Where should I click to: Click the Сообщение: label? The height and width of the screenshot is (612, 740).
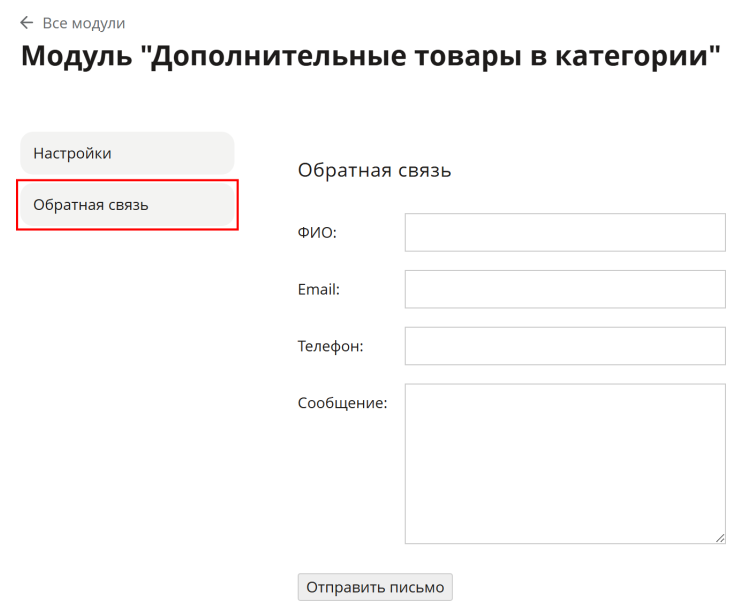pyautogui.click(x=342, y=403)
